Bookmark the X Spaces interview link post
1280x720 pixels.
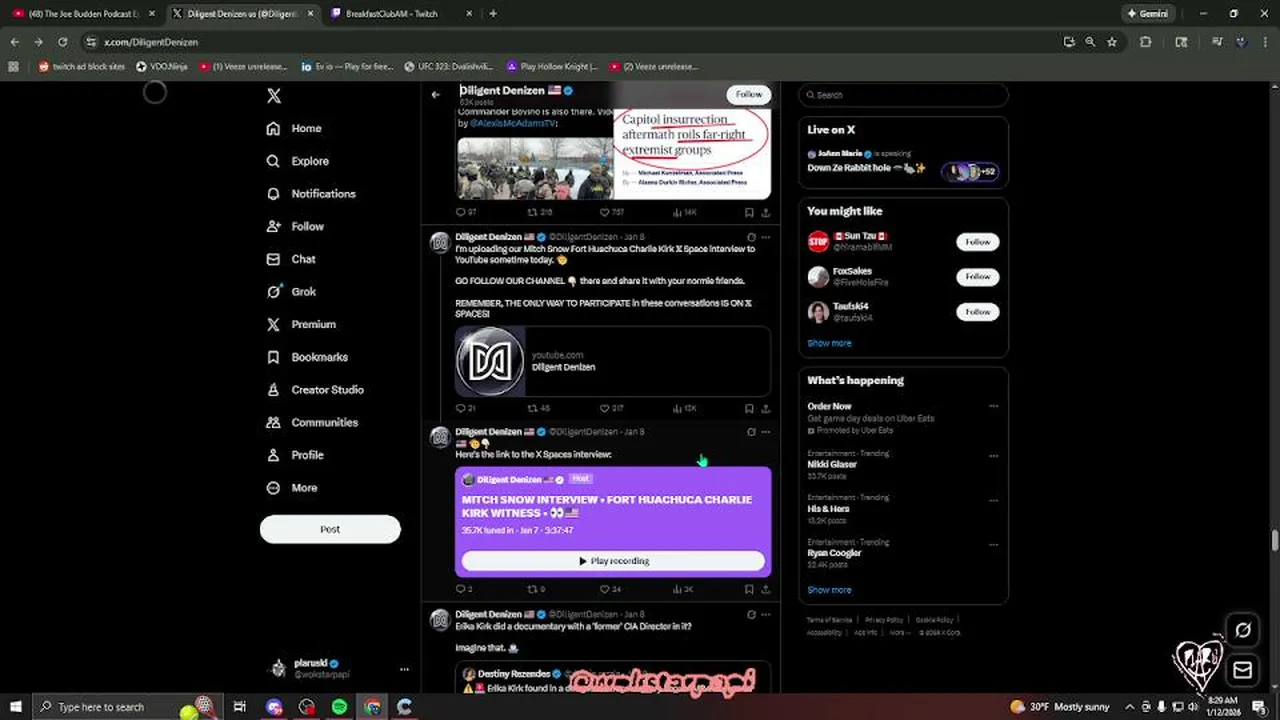749,589
